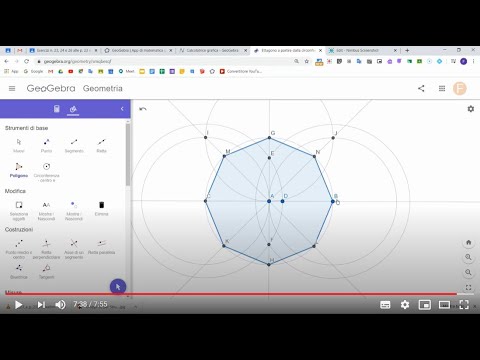480x360 pixels.
Task: Bookmark this page with star
Action: coord(307,61)
